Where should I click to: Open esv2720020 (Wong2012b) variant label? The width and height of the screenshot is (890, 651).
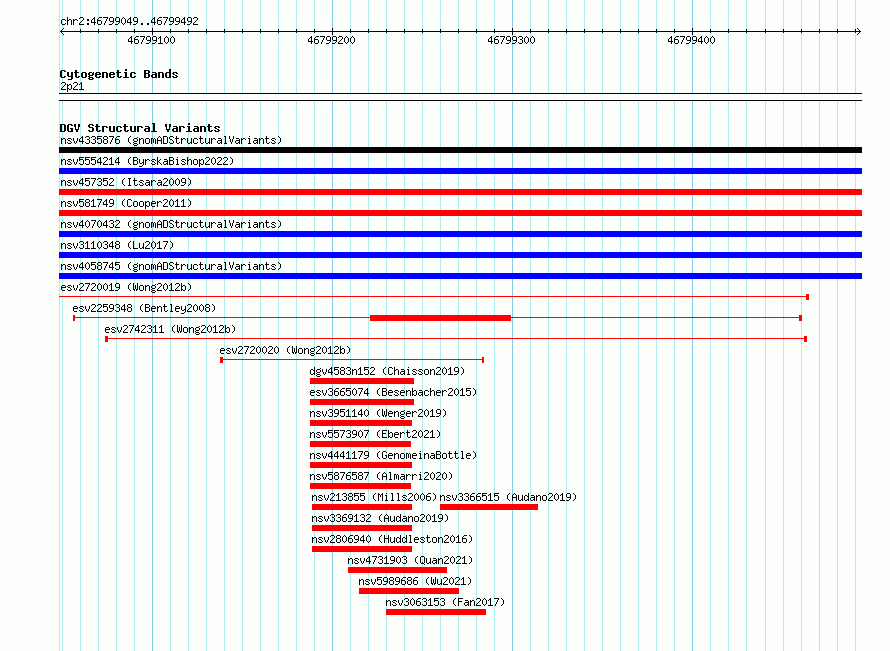click(x=286, y=350)
